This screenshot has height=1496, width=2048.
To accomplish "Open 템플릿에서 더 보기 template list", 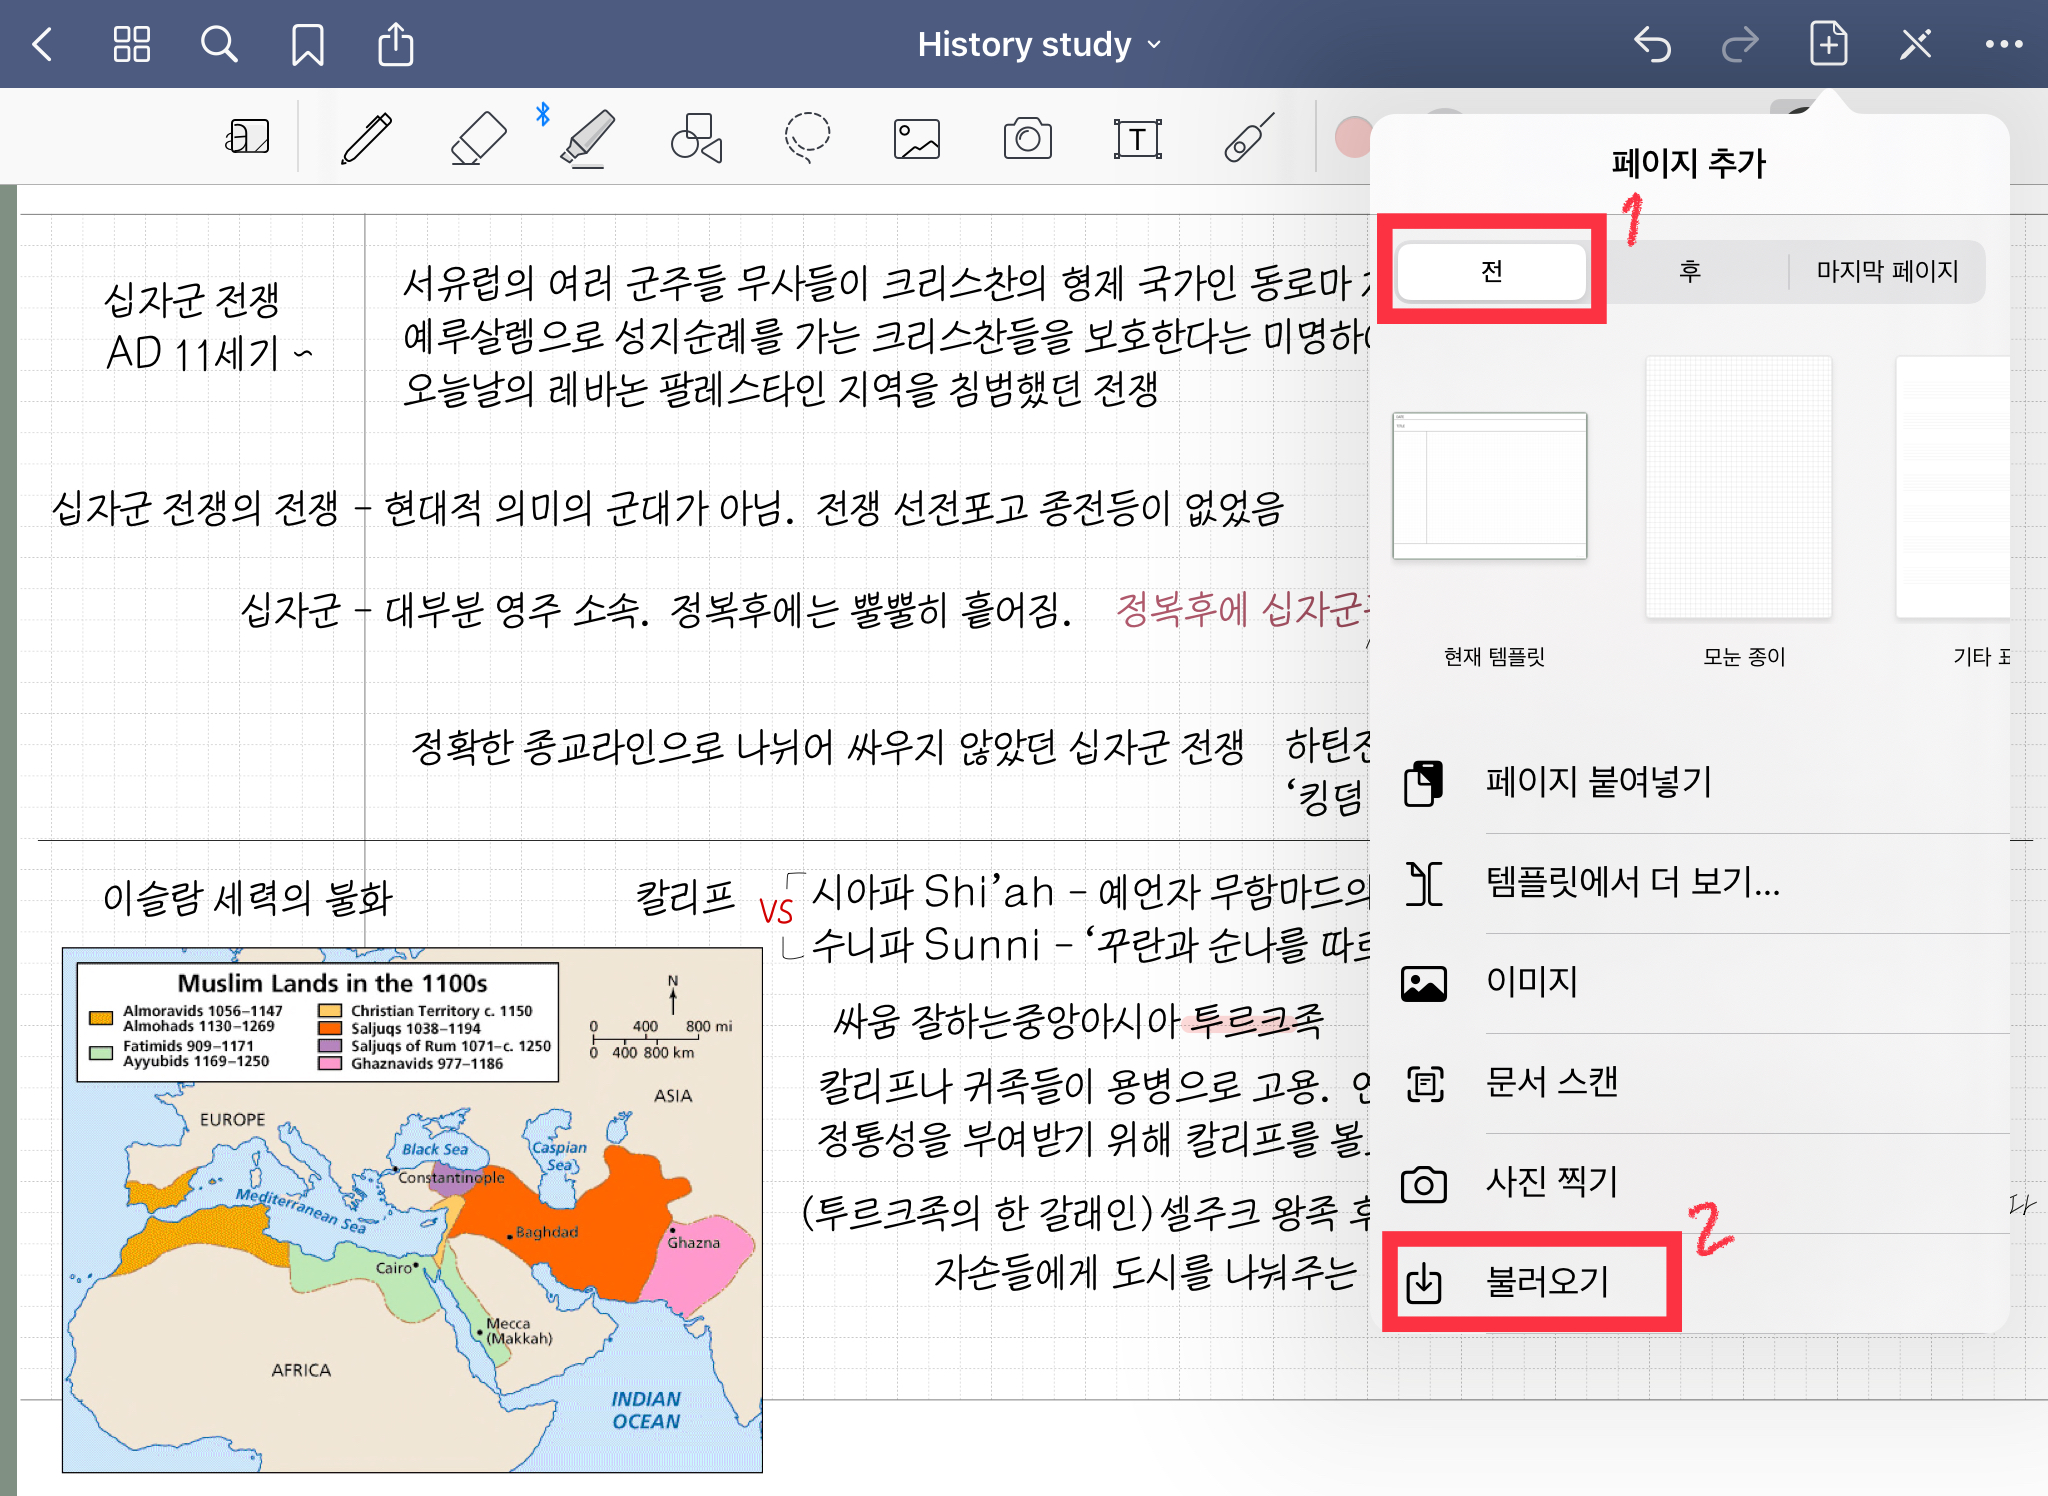I will click(1632, 883).
